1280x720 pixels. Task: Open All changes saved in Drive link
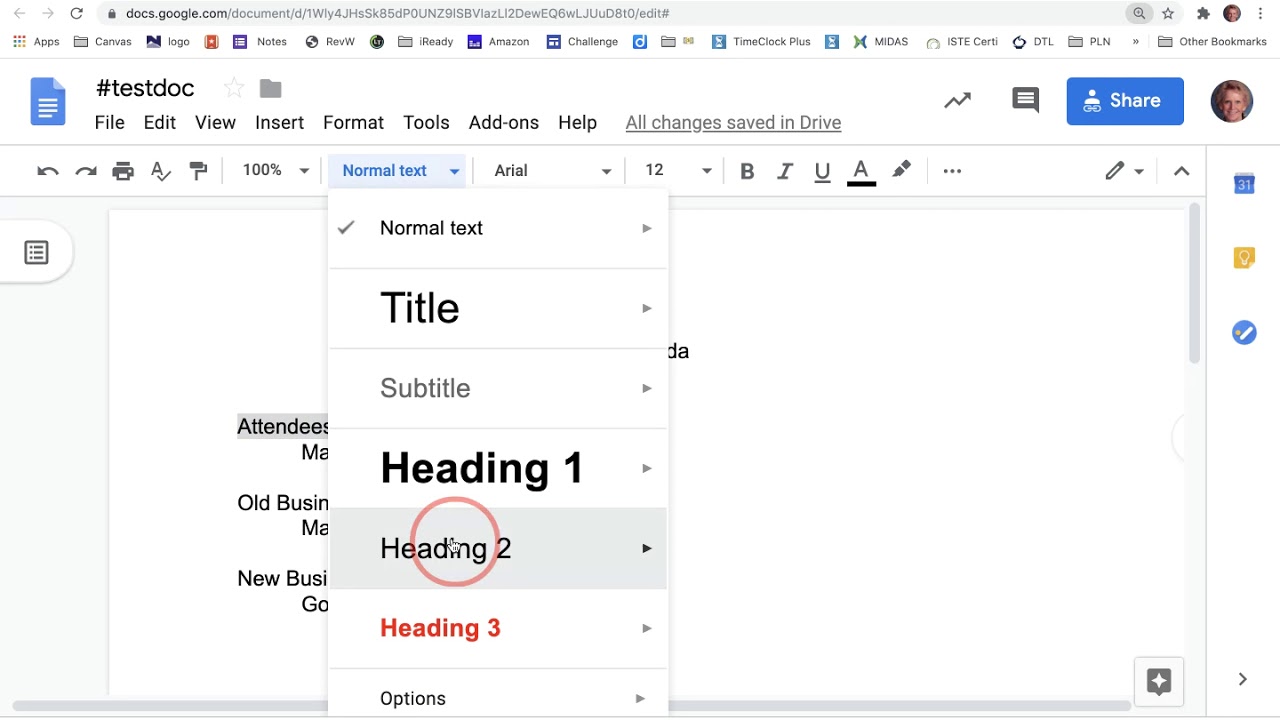(x=733, y=123)
